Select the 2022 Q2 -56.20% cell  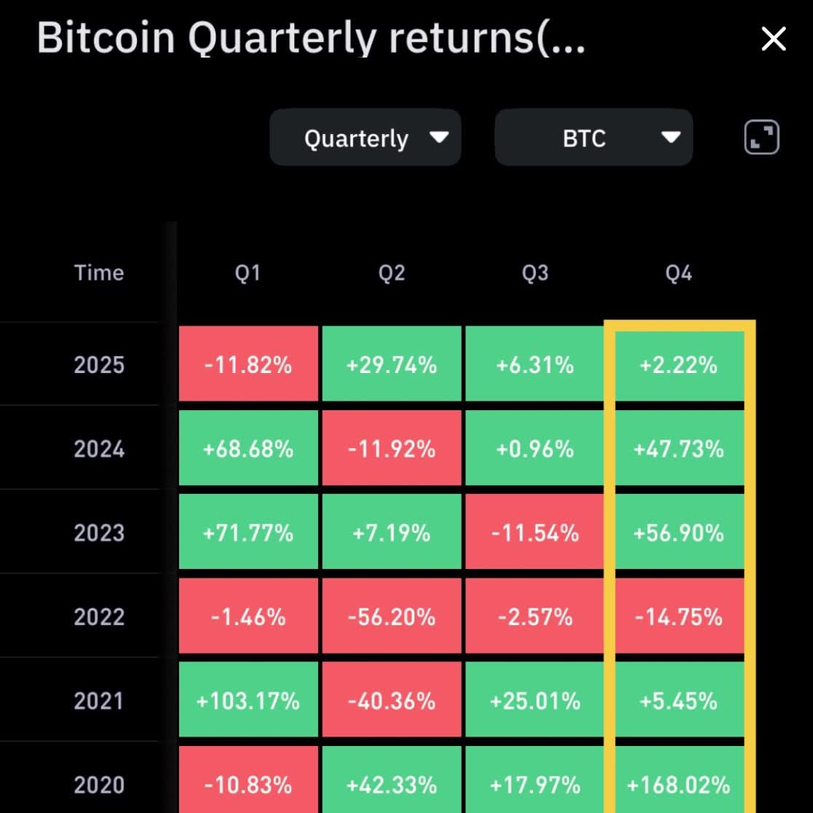[391, 616]
